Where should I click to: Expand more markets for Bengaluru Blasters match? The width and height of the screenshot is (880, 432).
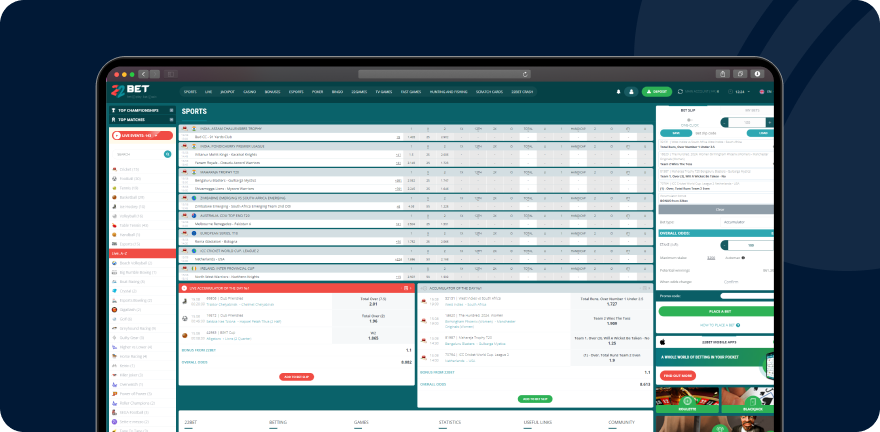pos(398,181)
